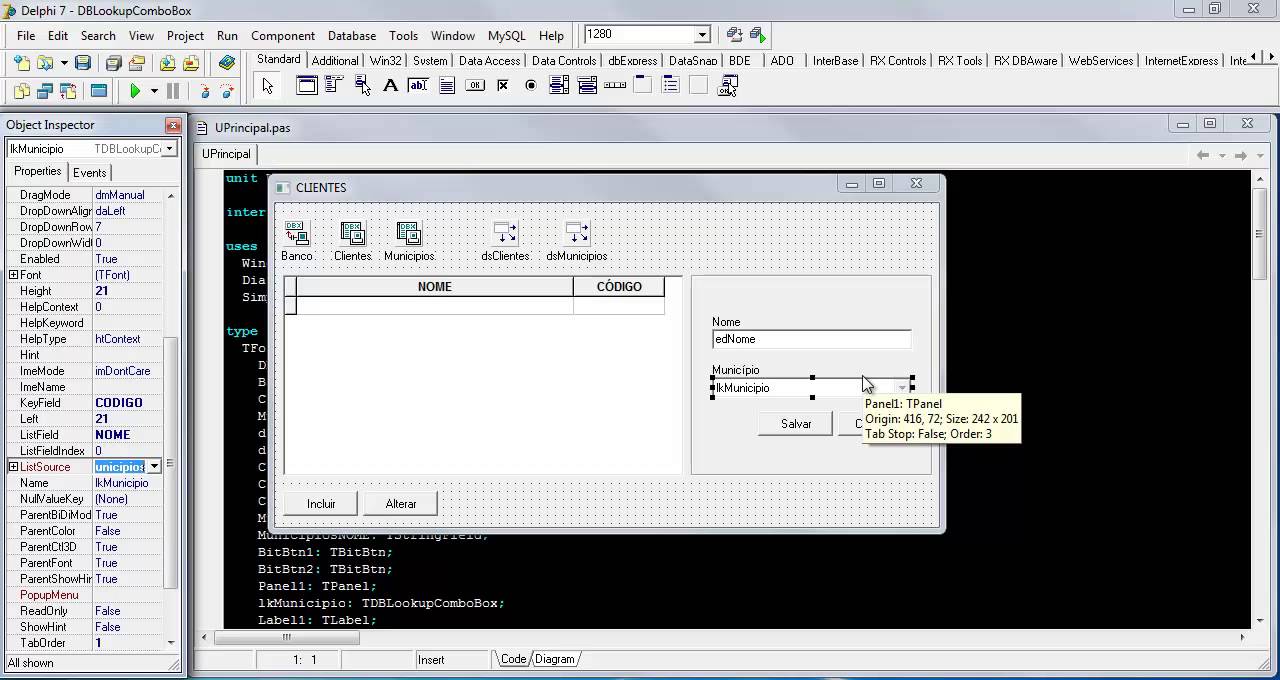Click the Incluir button on the form
Screen dimensions: 1280x680
(x=321, y=504)
